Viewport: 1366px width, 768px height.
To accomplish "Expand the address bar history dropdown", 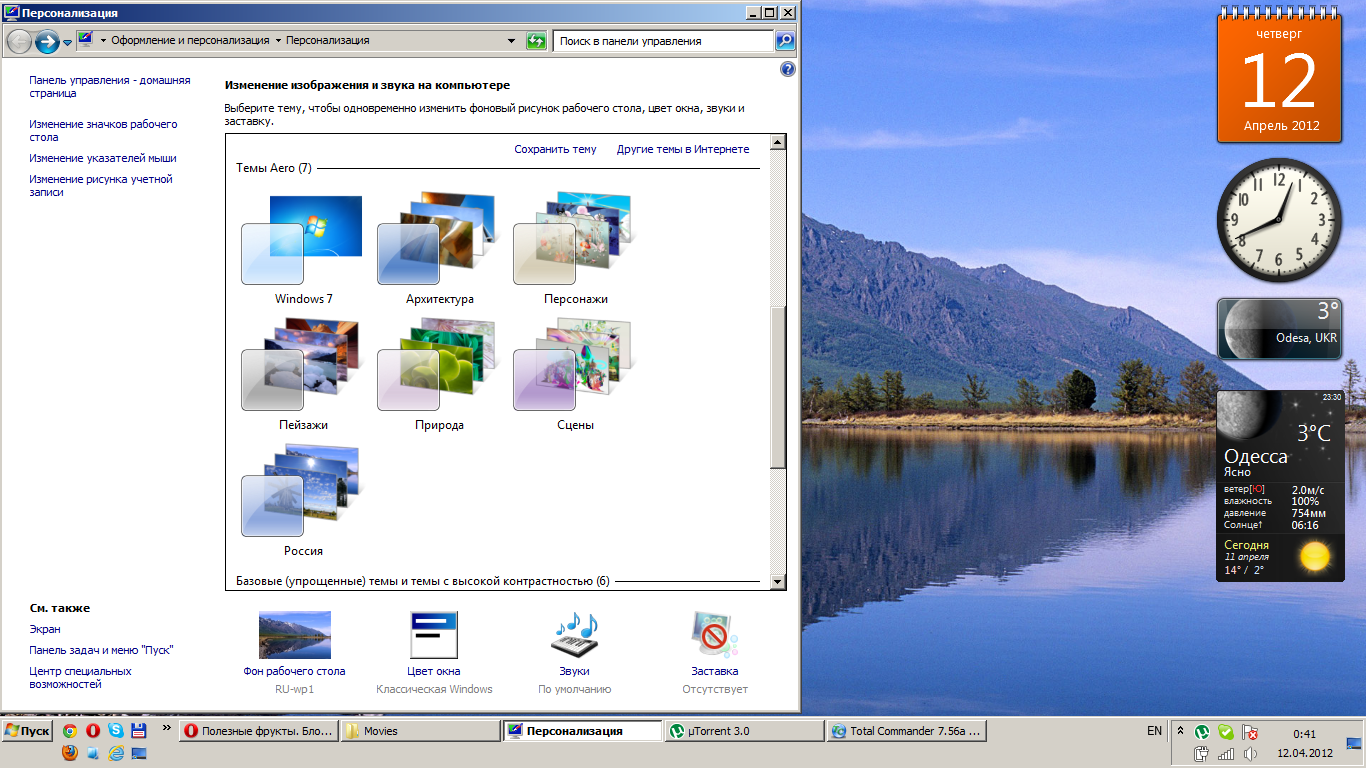I will pos(512,41).
